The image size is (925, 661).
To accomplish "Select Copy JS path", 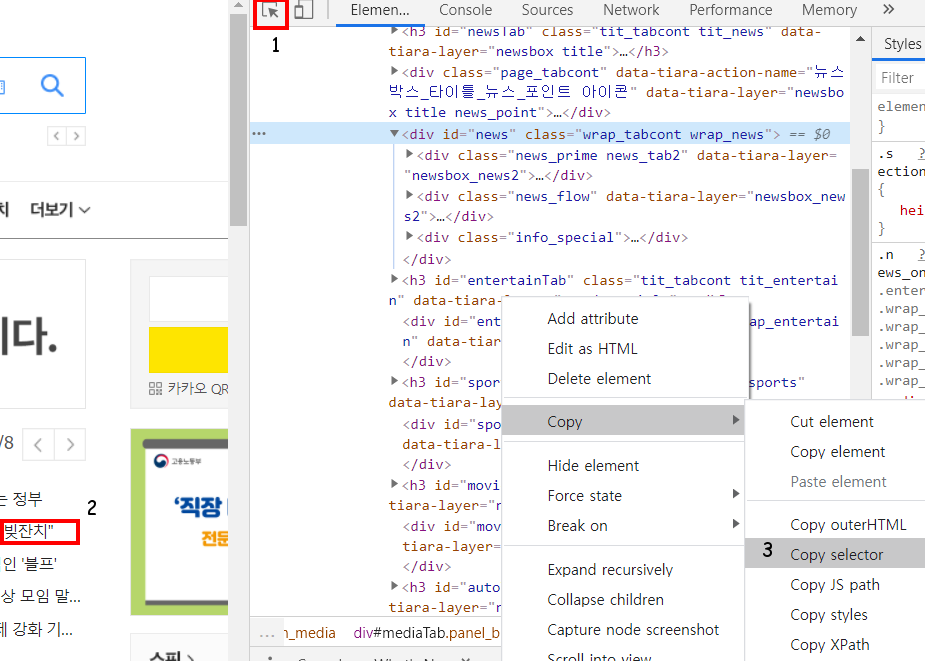I will point(834,585).
